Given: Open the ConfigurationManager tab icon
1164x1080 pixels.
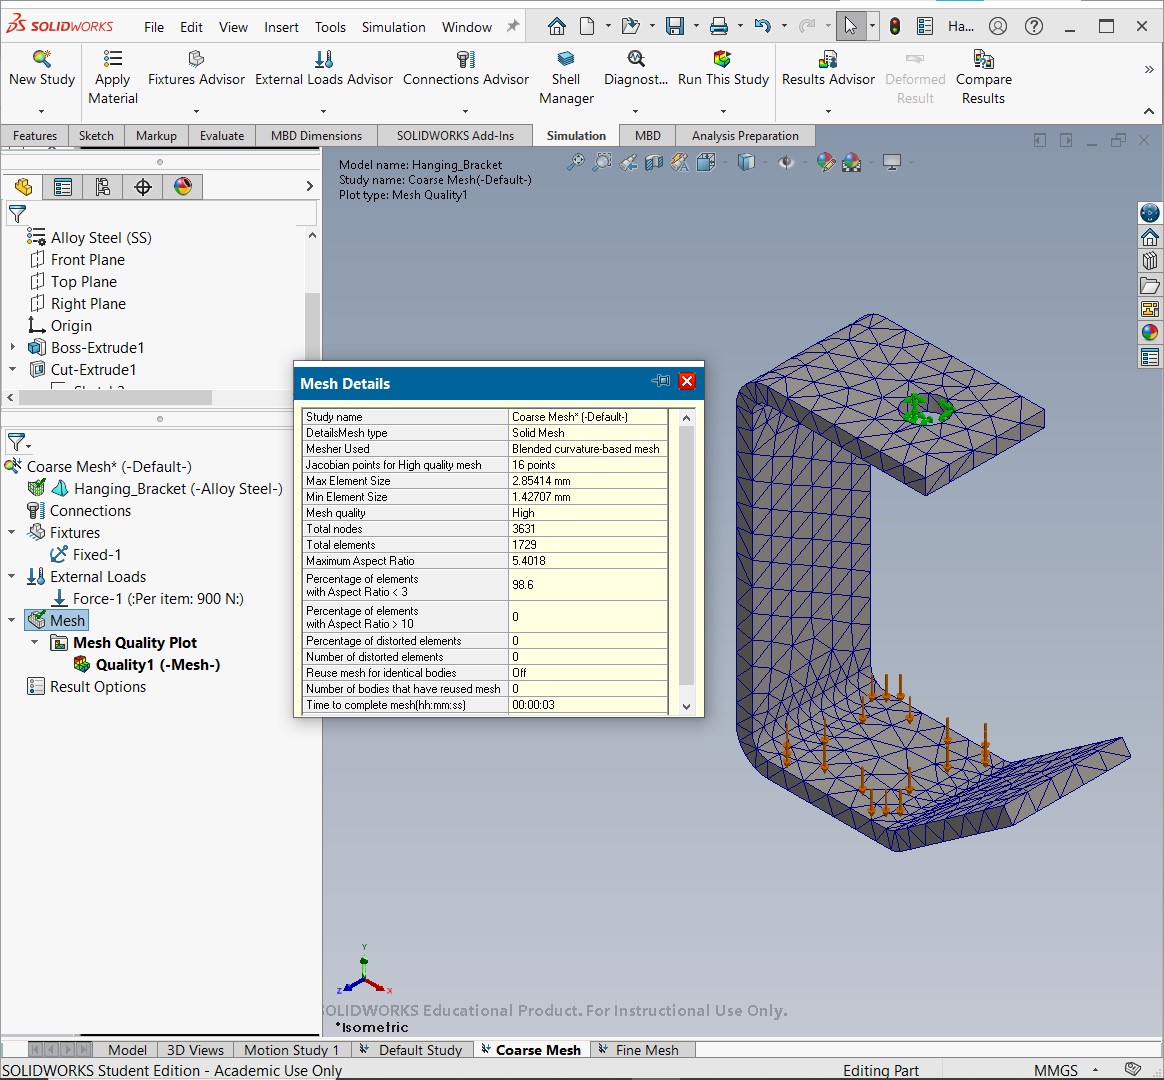Looking at the screenshot, I should [102, 186].
